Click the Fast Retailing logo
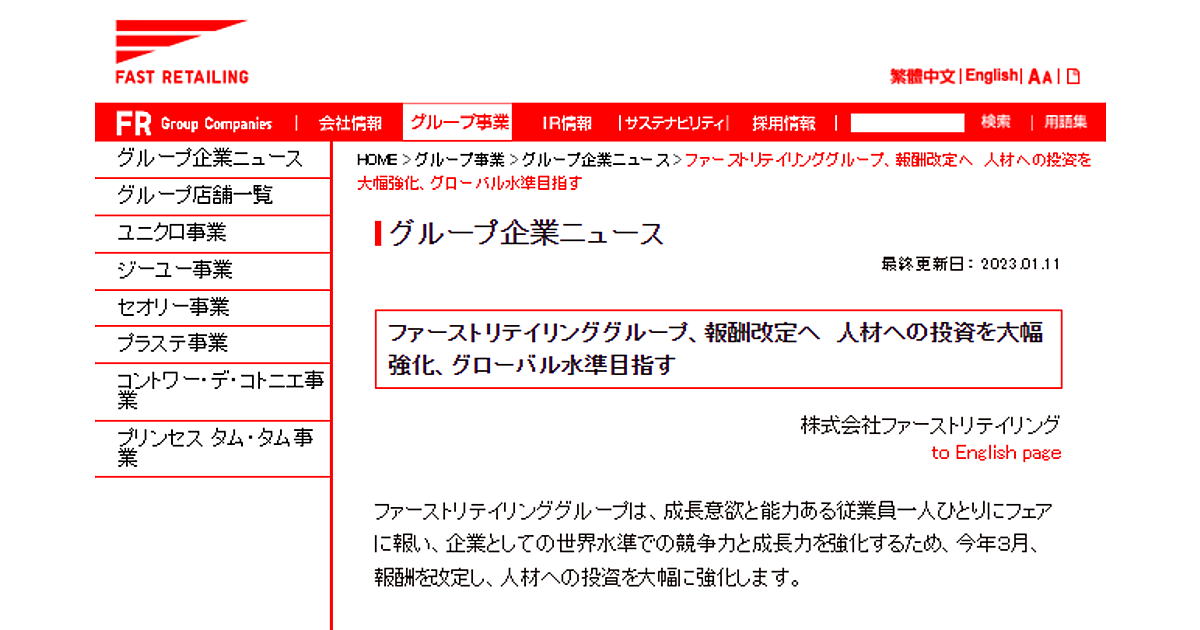This screenshot has width=1200, height=630. point(181,52)
